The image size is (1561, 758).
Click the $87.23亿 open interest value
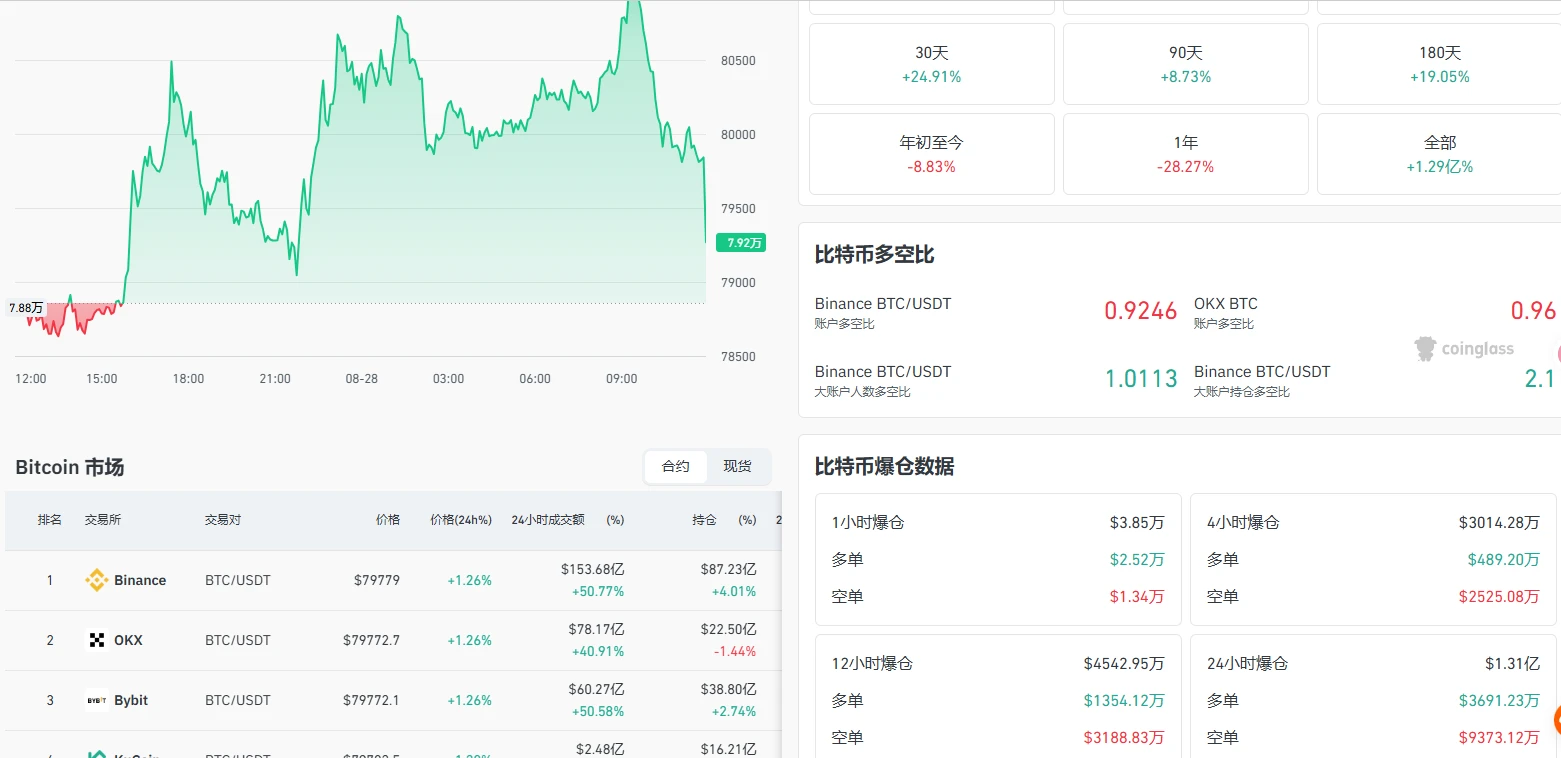(728, 569)
